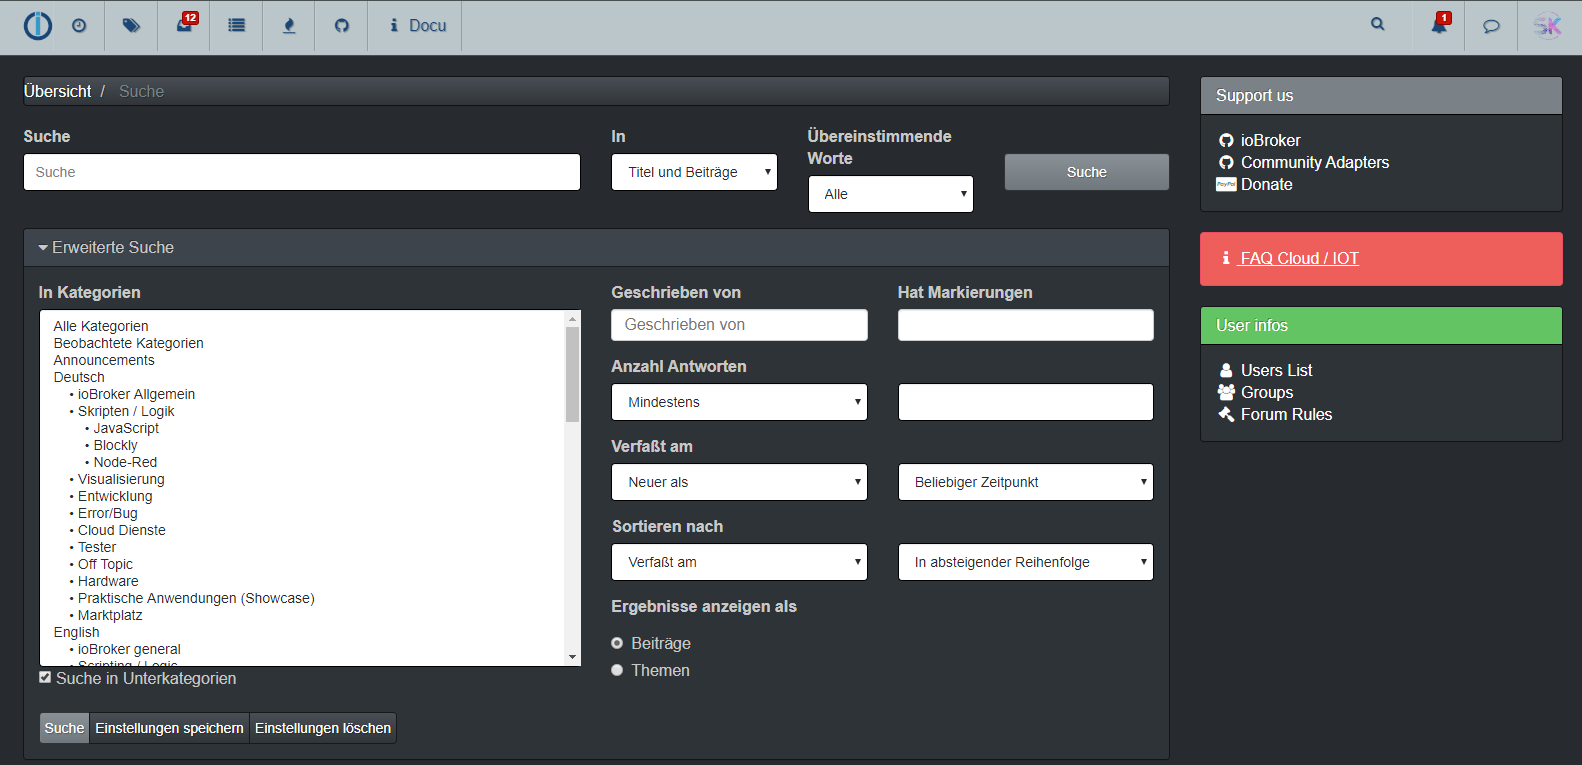Select the Entwicklung category
The height and width of the screenshot is (765, 1582).
coord(115,496)
